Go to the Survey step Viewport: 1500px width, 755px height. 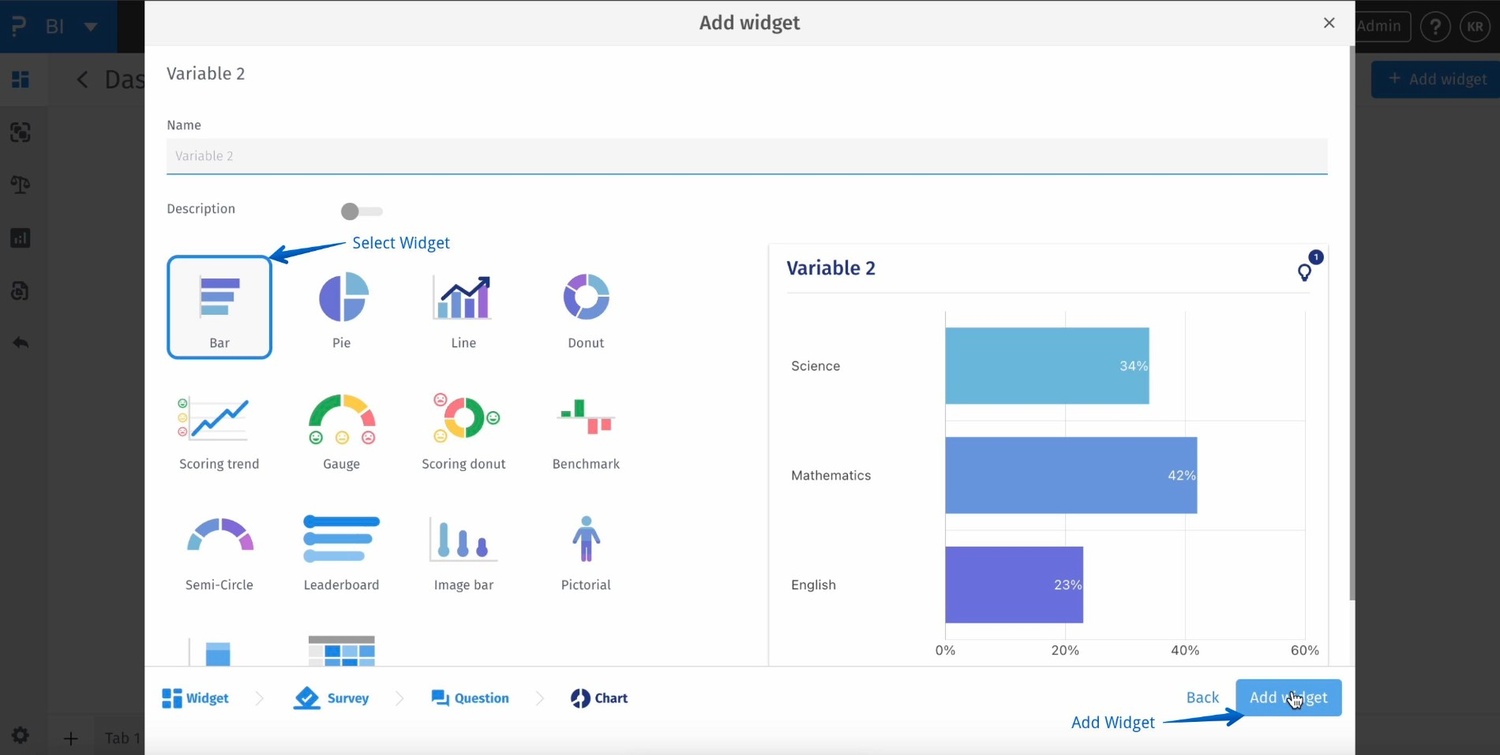pyautogui.click(x=332, y=698)
